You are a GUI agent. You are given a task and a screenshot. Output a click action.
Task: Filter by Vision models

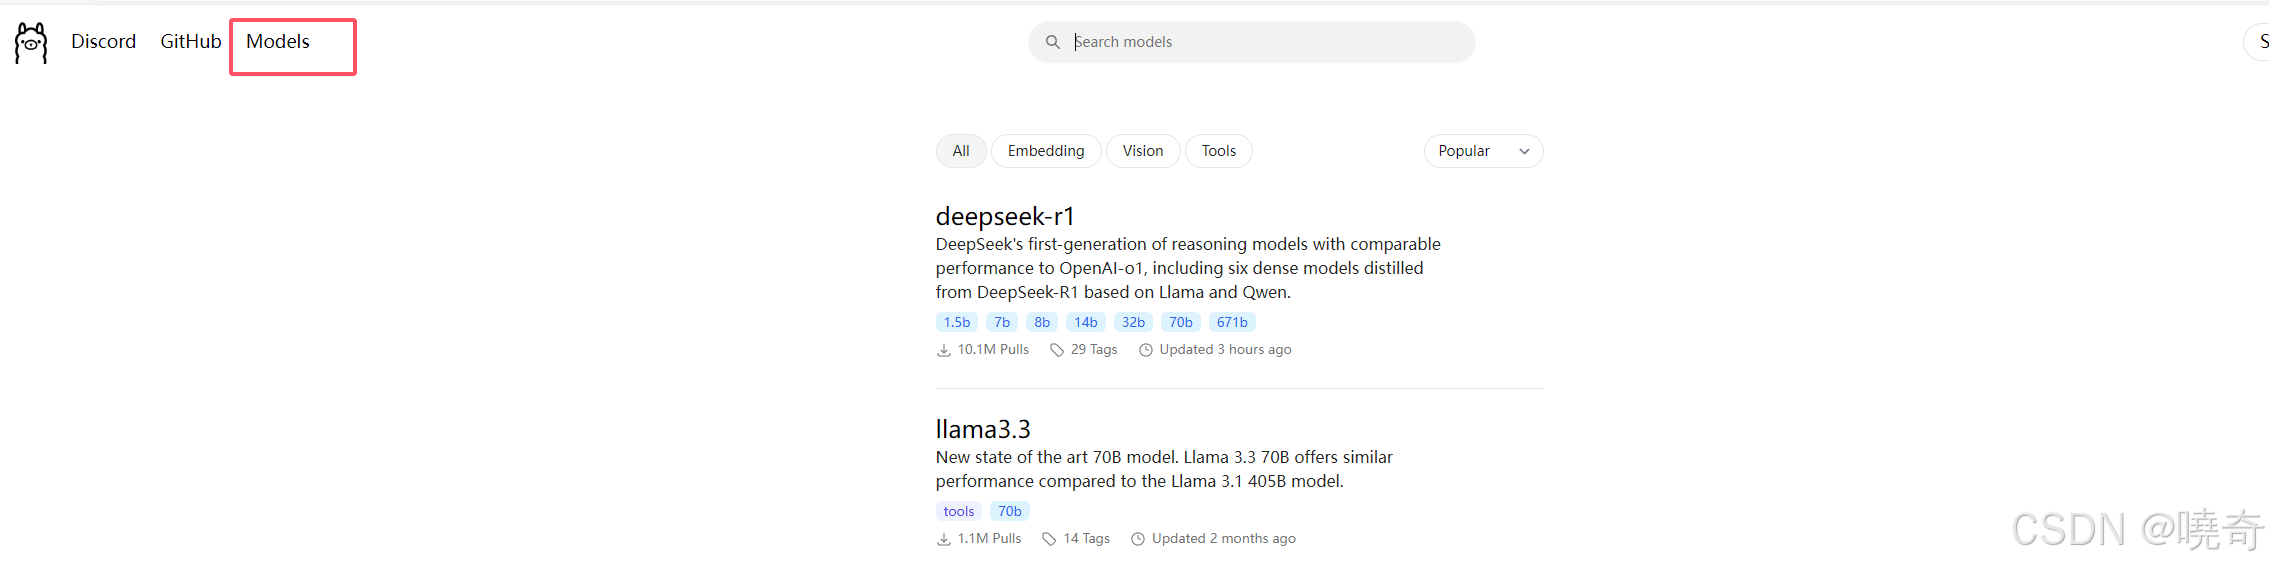[1143, 151]
